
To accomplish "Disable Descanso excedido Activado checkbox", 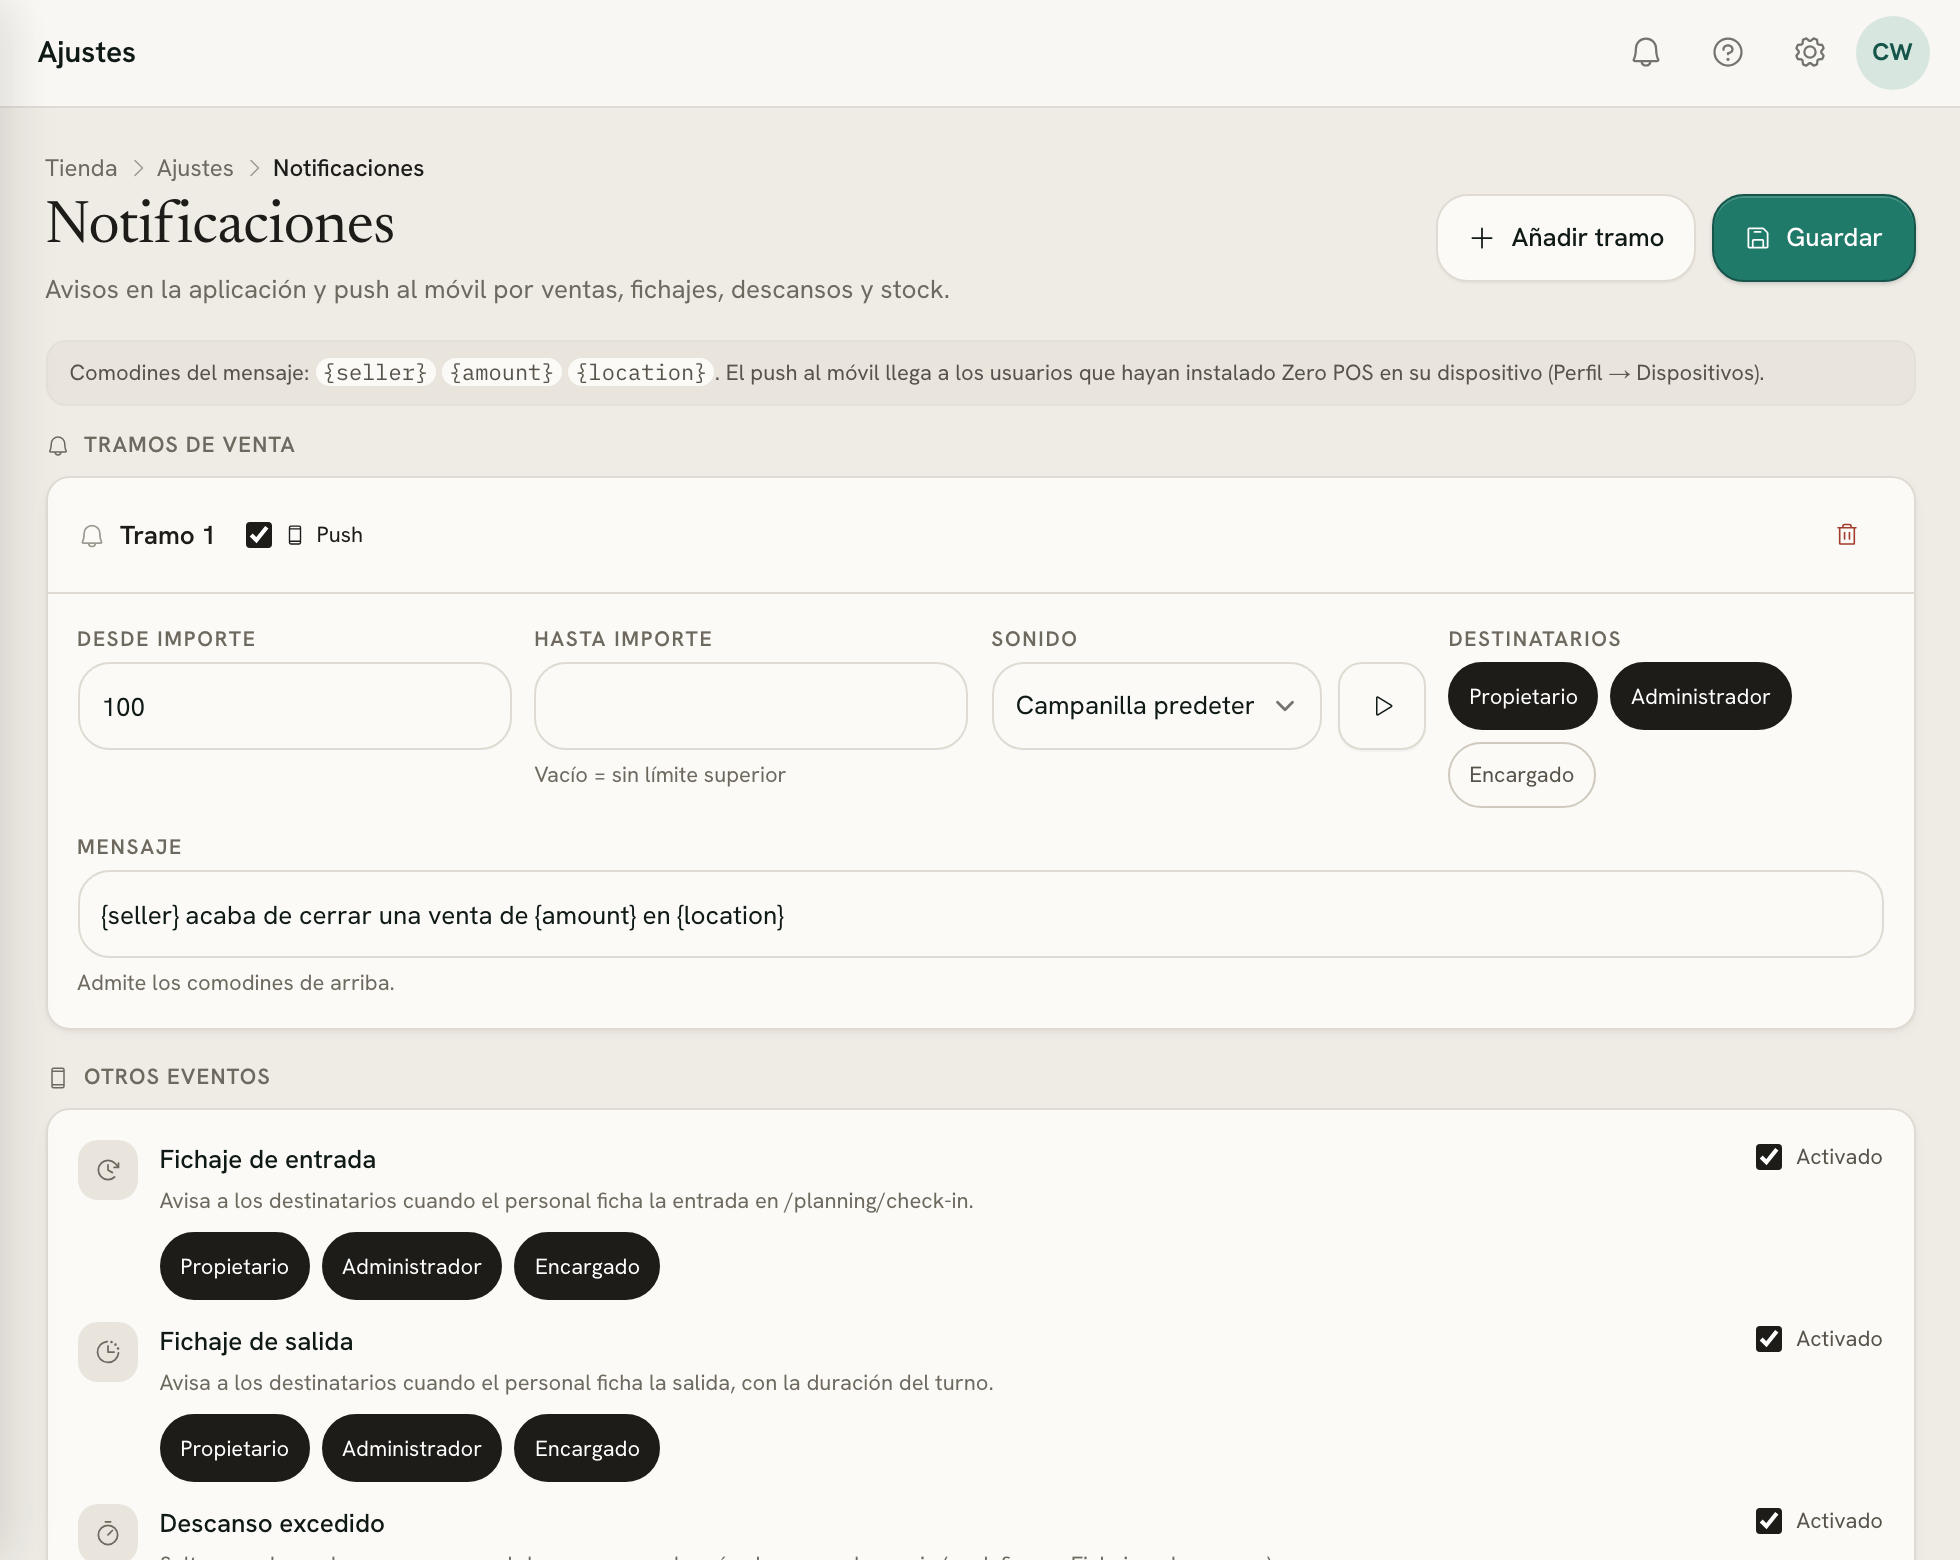I will click(1768, 1521).
